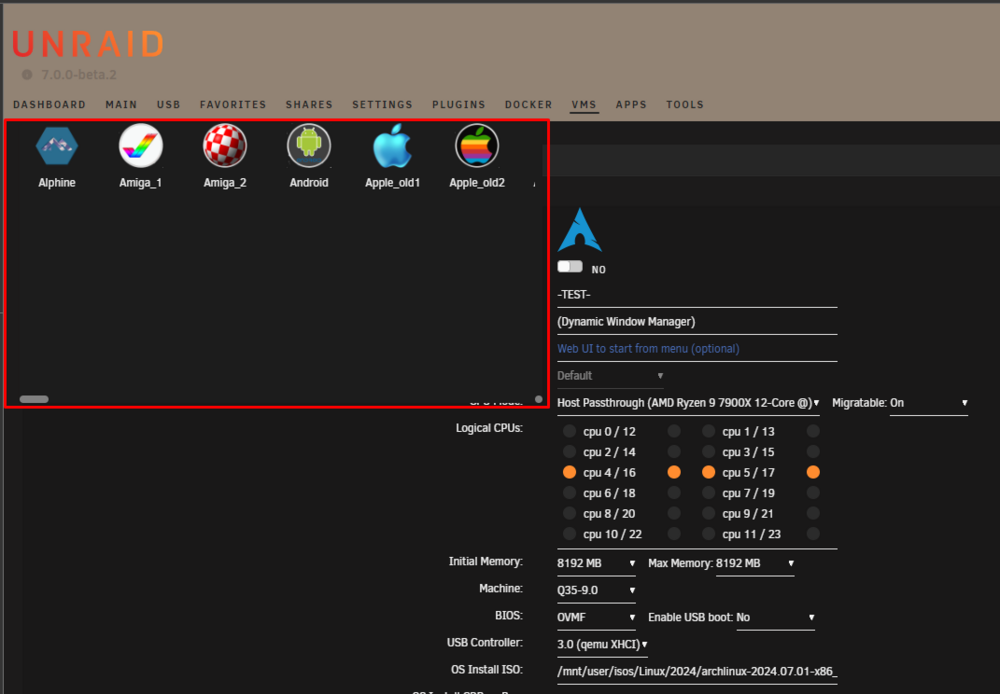Screen dimensions: 1000x694
Task: Enable logical cpu 22 checkbox
Action: [x=673, y=534]
